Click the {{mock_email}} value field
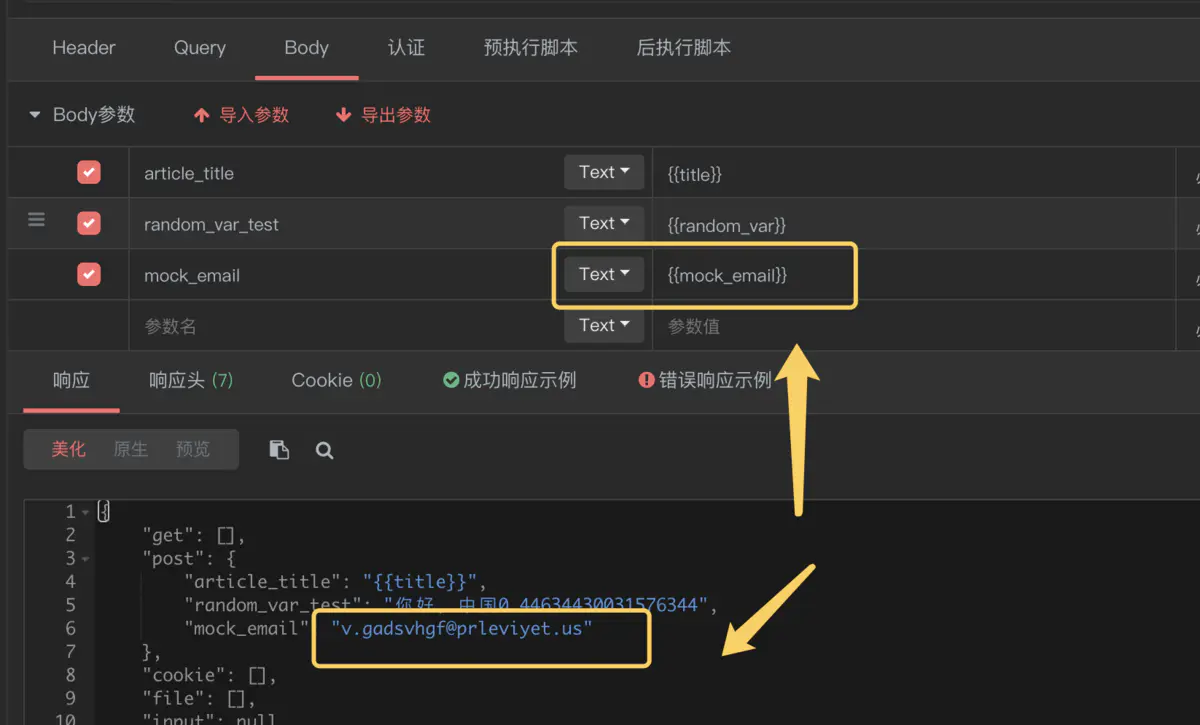Viewport: 1200px width, 725px height. (x=914, y=275)
